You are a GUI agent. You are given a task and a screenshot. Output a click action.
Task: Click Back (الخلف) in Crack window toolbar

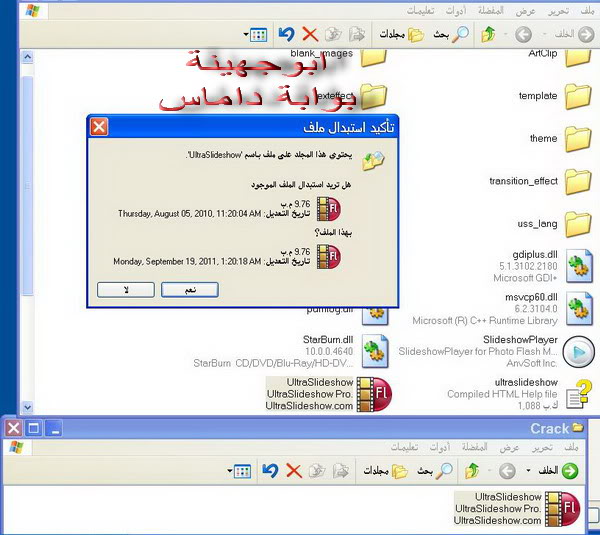point(559,471)
